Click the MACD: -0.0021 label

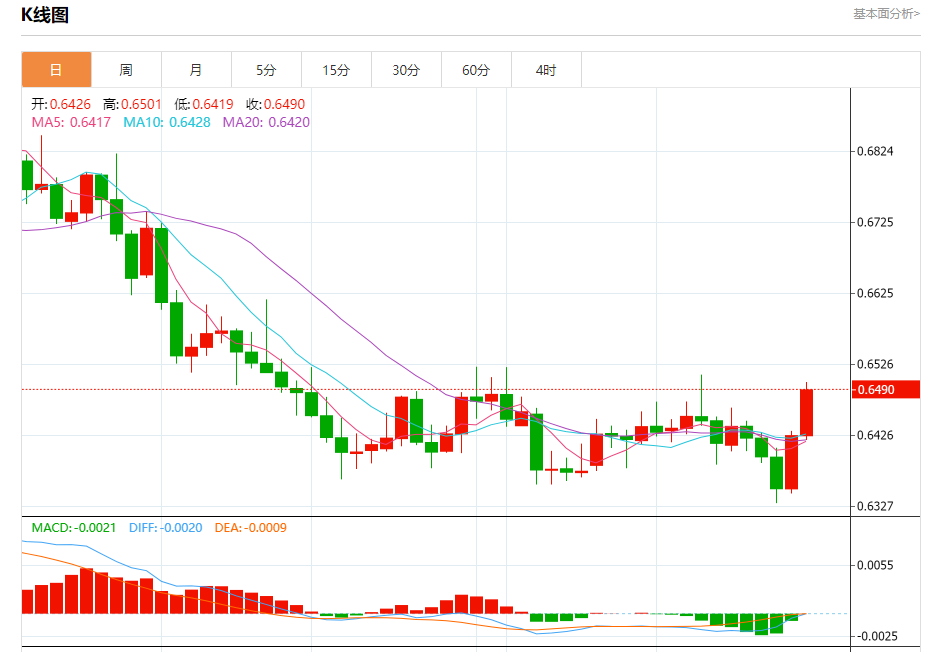(x=74, y=528)
